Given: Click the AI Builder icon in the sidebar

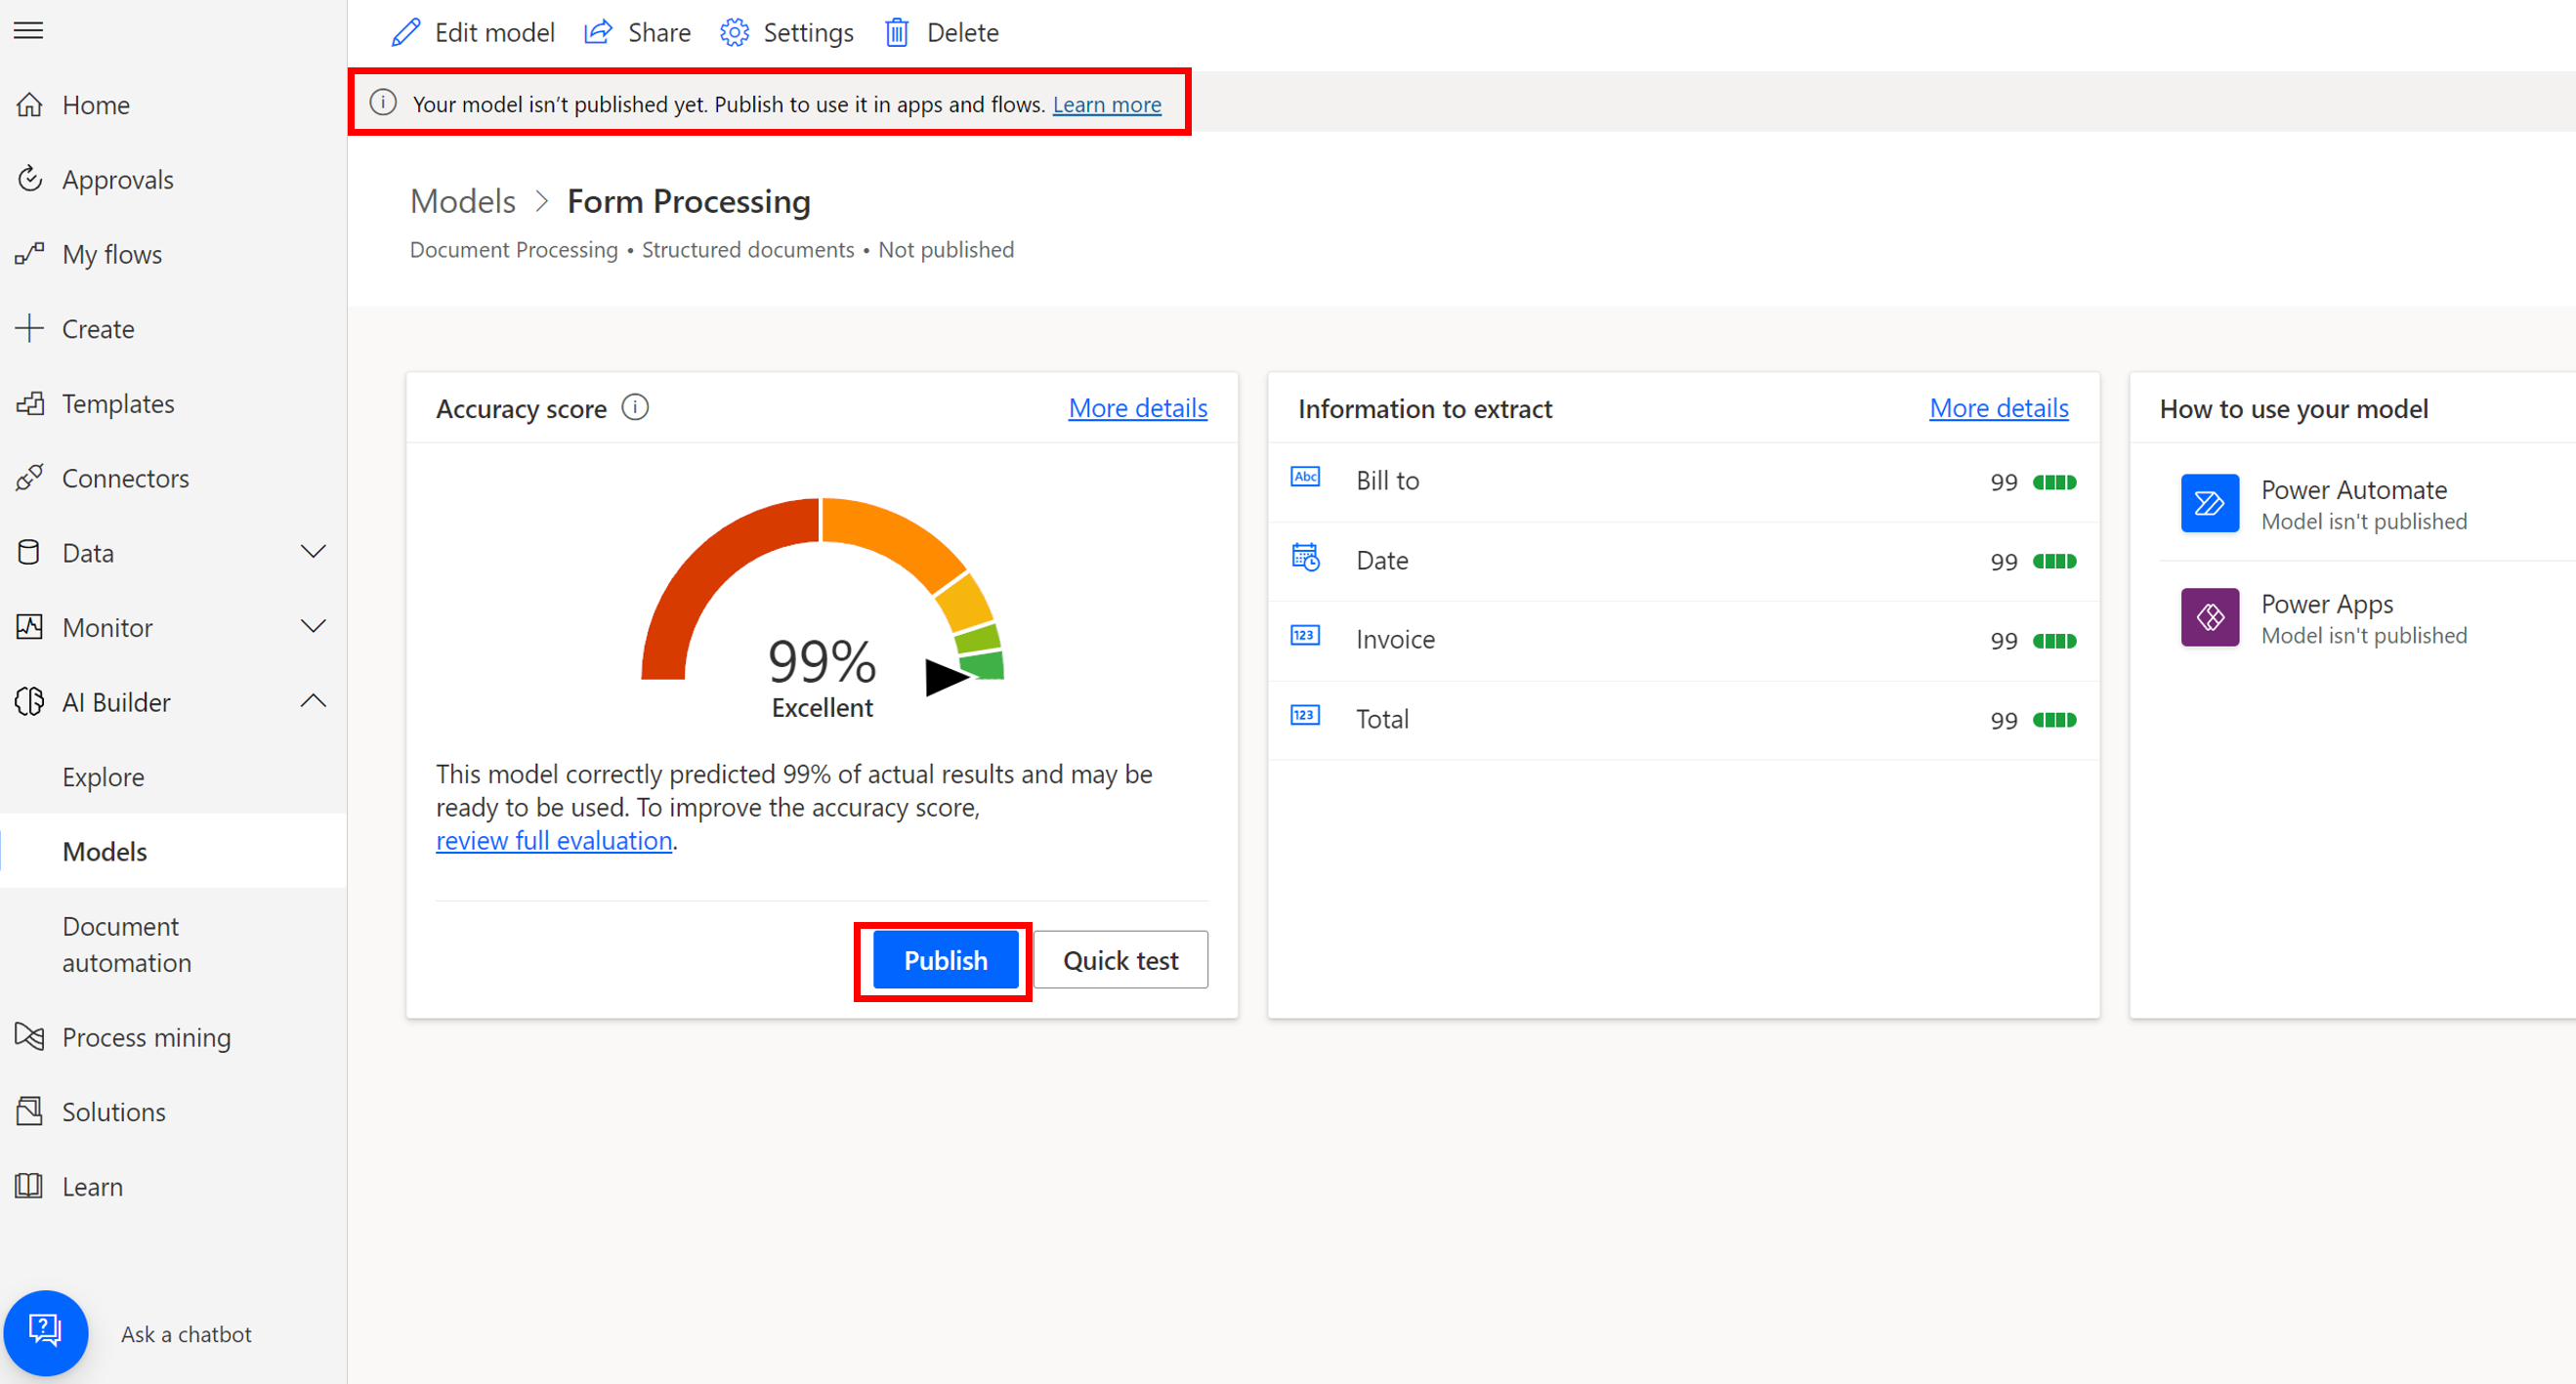Looking at the screenshot, I should pos(29,701).
